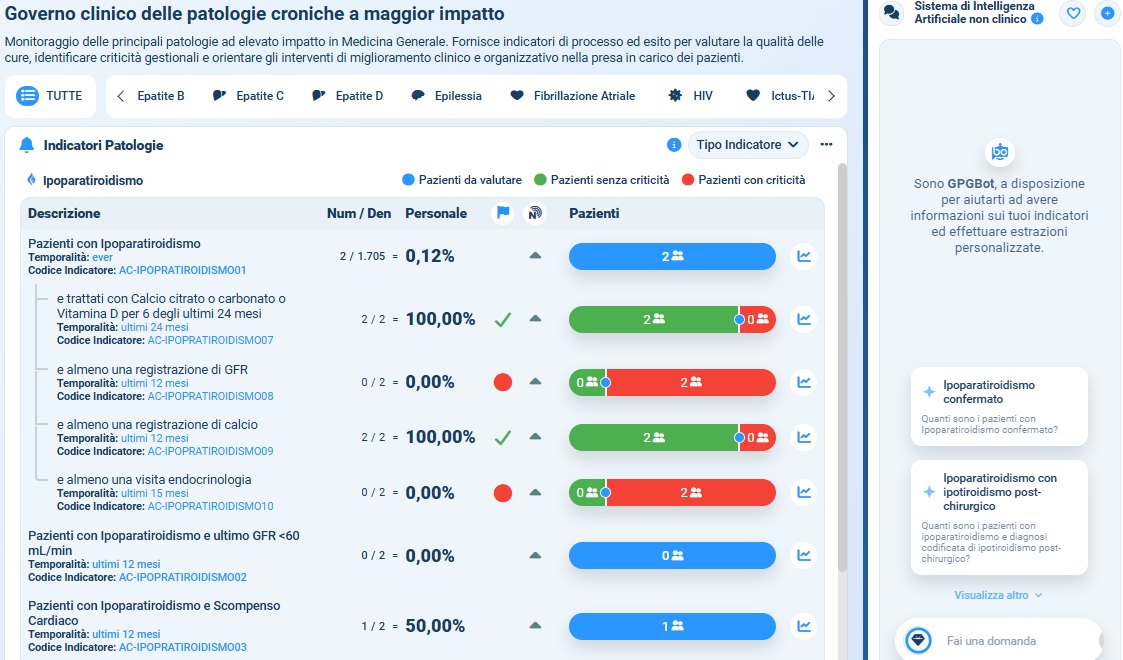Click info icon next to Artificiale non clinico
This screenshot has width=1123, height=660.
point(1037,19)
